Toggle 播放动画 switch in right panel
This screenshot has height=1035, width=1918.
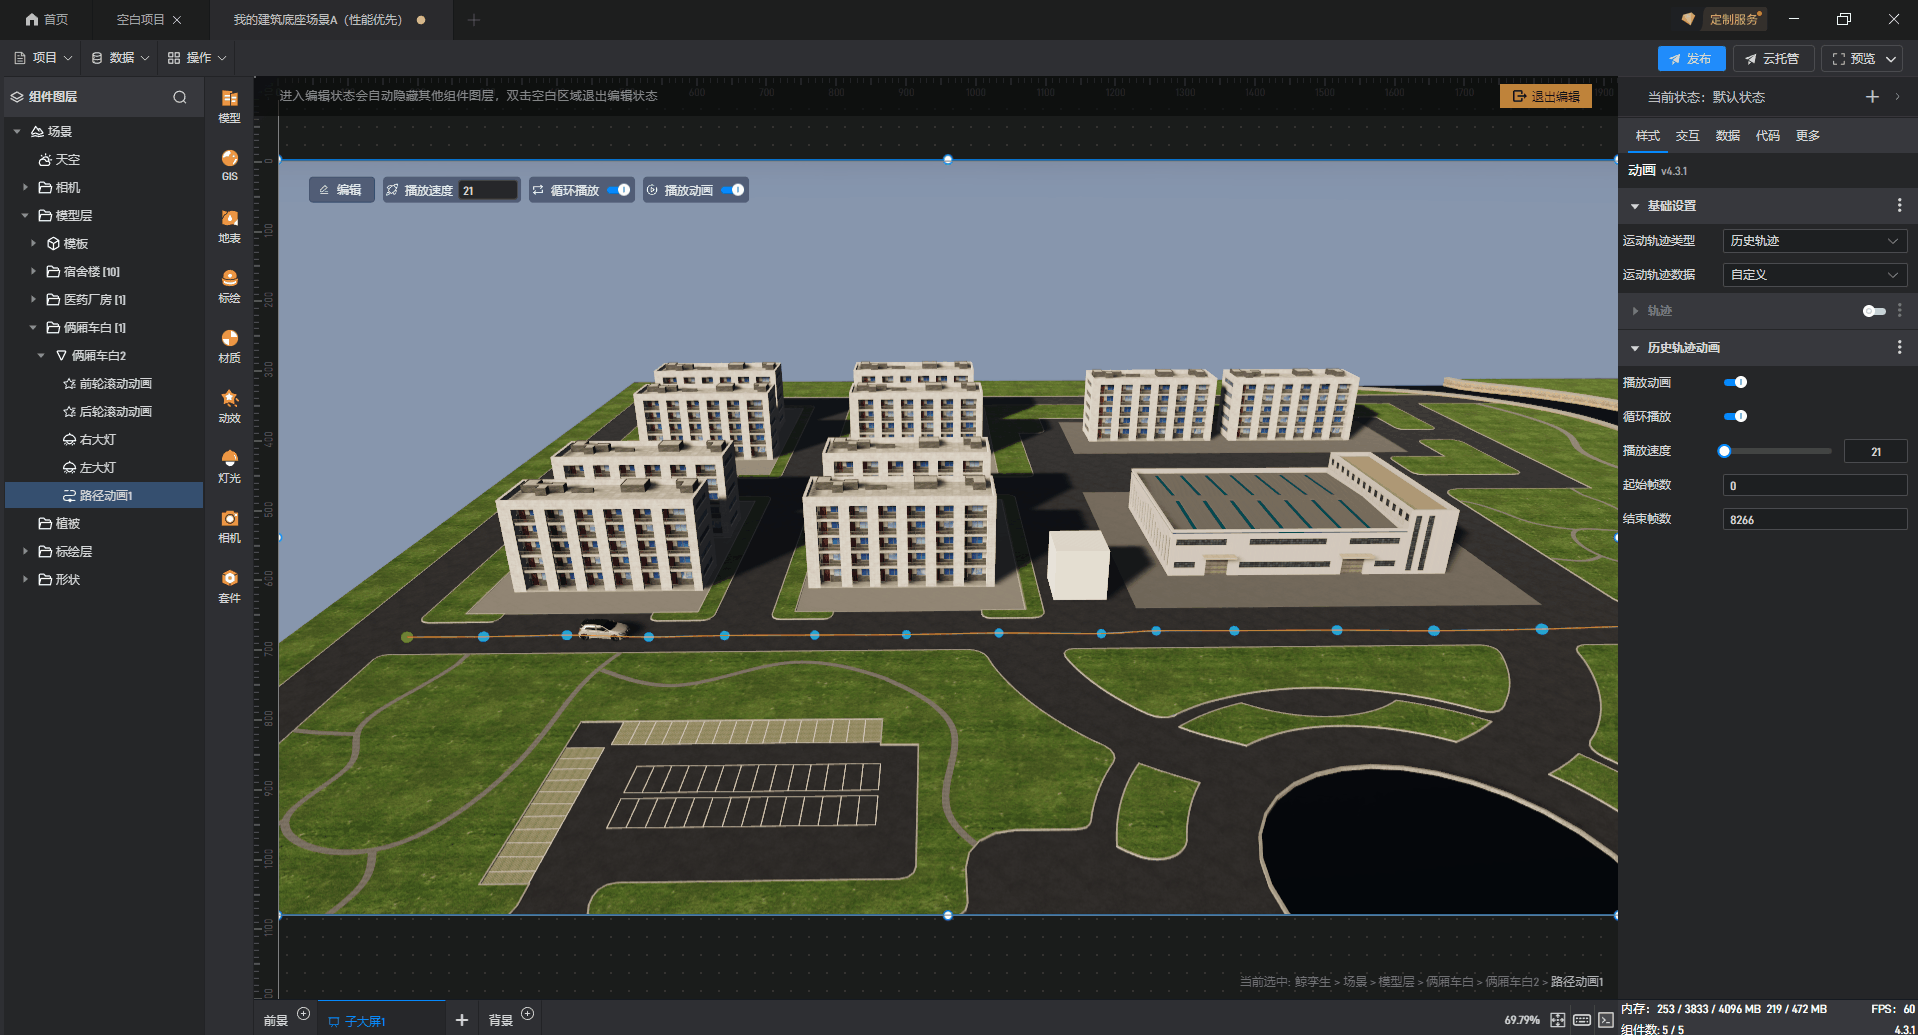(x=1735, y=382)
